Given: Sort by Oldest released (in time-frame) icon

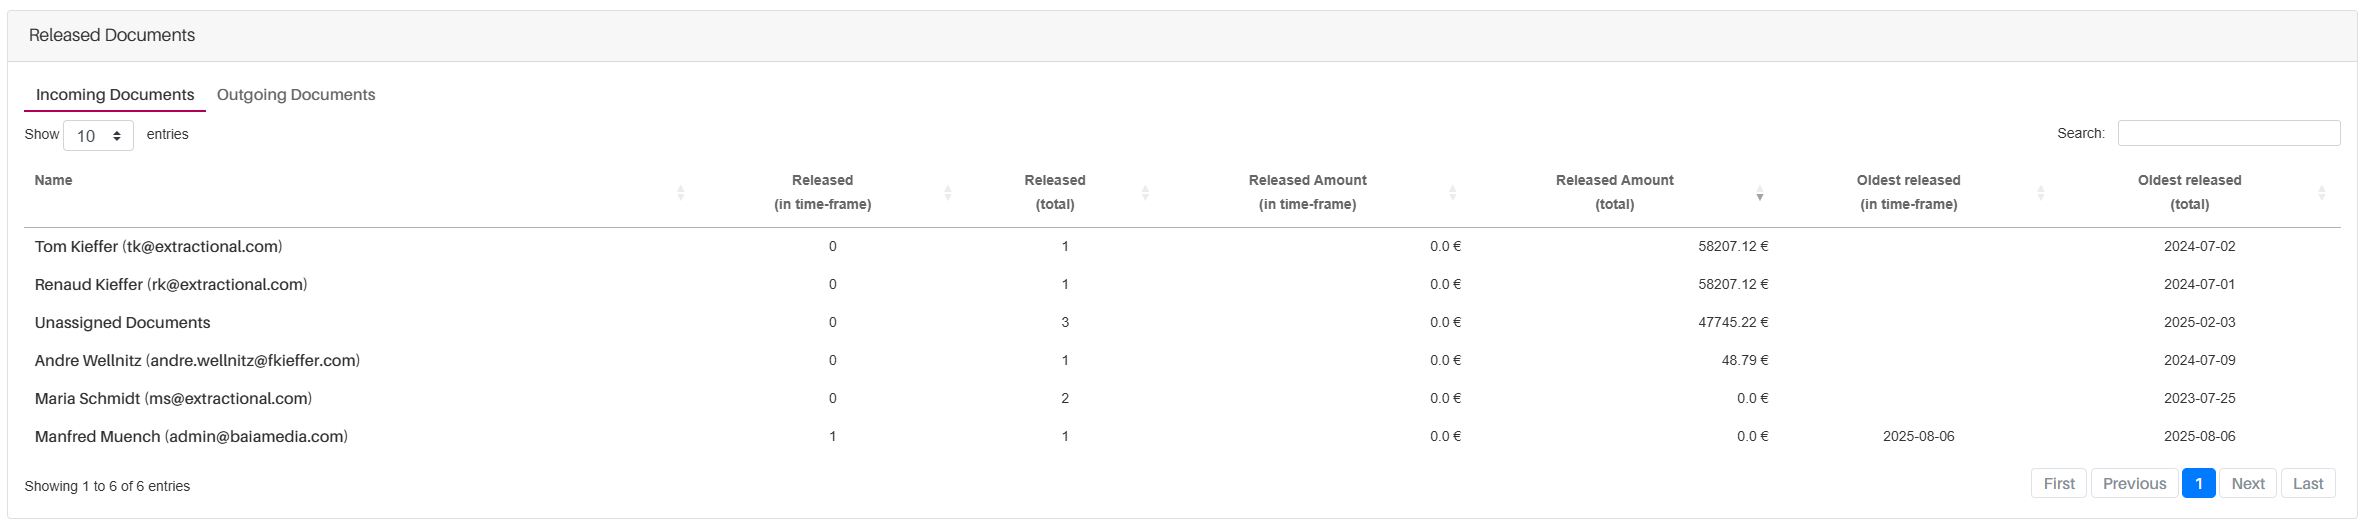Looking at the screenshot, I should click(x=2040, y=193).
